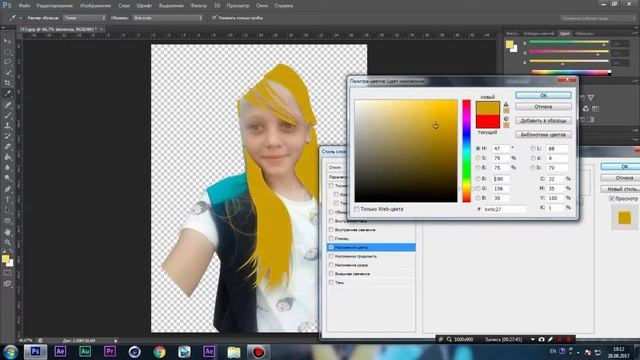This screenshot has width=640, height=360.
Task: Select the Horizontal Type tool
Action: (x=7, y=200)
